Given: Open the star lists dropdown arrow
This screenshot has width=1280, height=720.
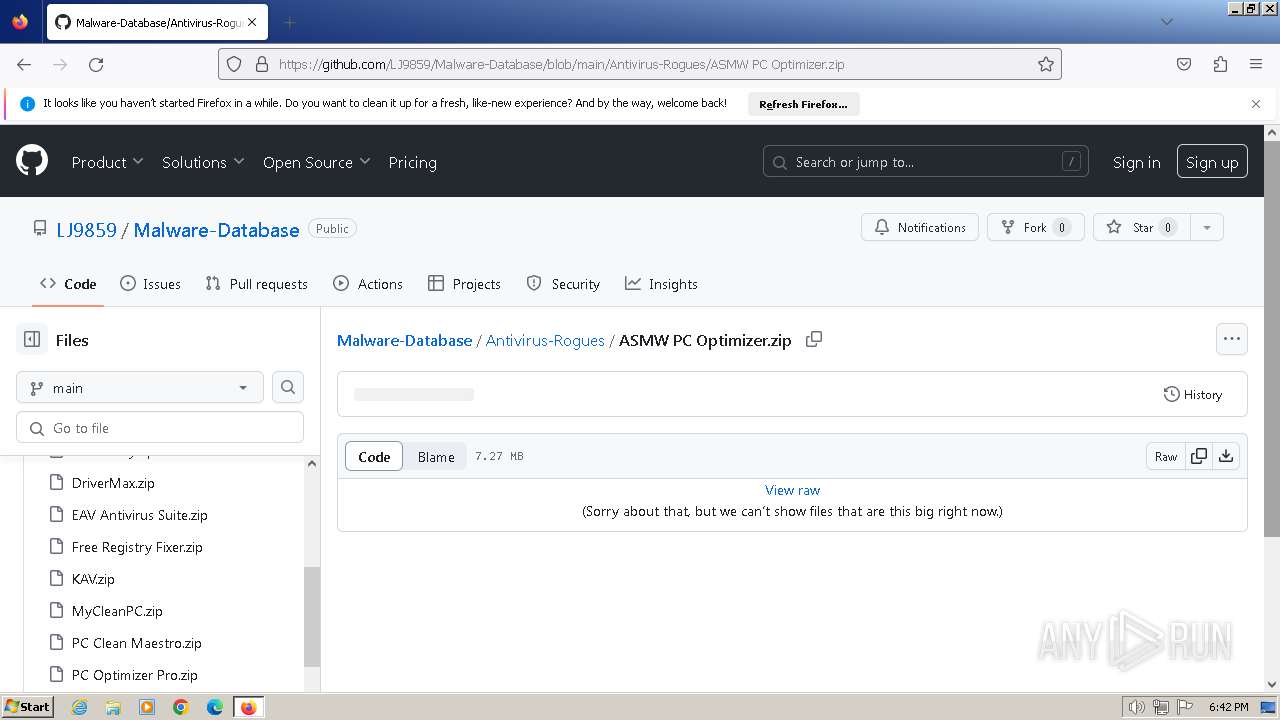Looking at the screenshot, I should [x=1207, y=227].
